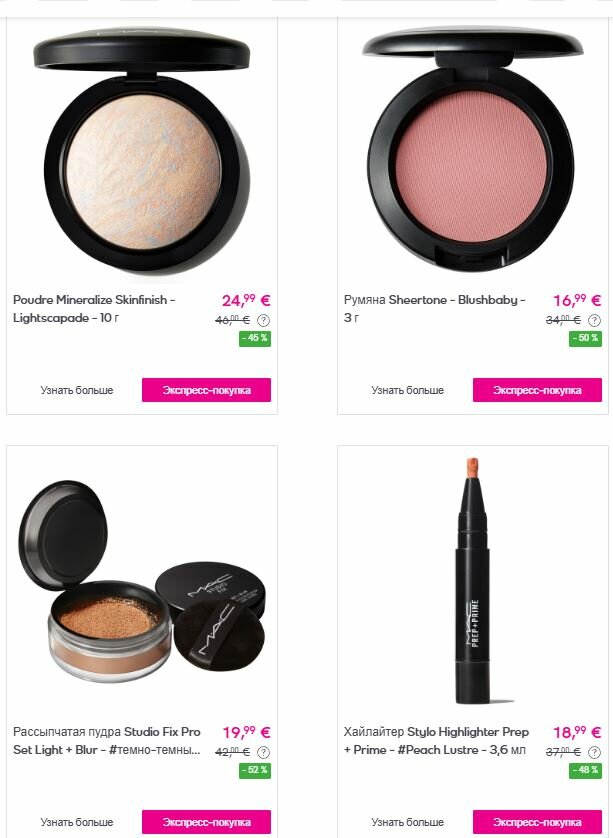Screen dimensions: 613x838
Task: Open the Poudre Mineralize Skinfinish title link
Action: (94, 309)
